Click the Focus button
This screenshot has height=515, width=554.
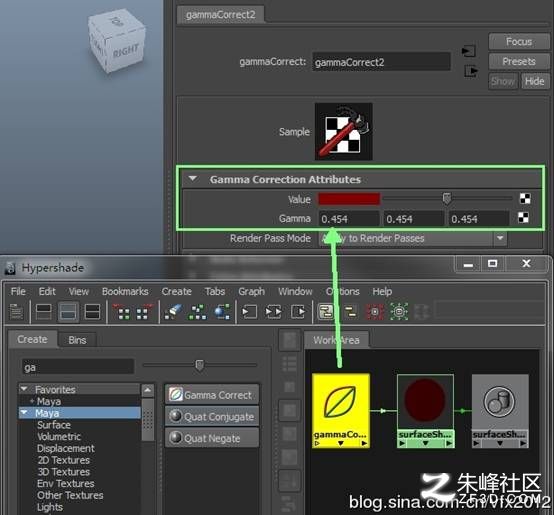(519, 42)
